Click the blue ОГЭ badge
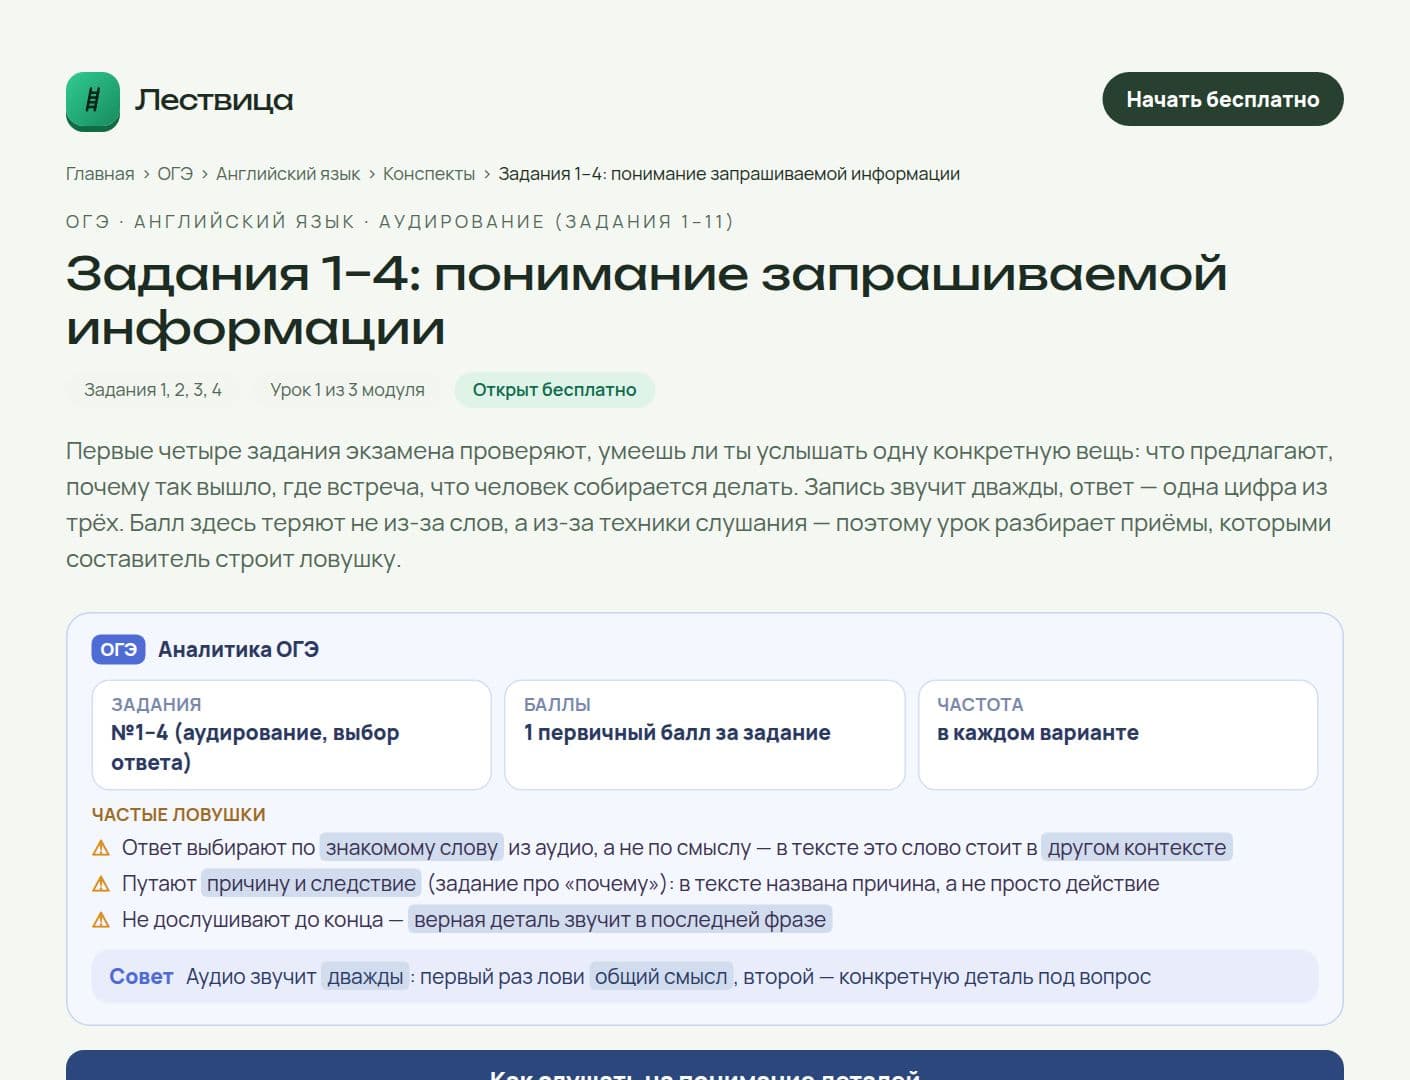Screen dimensions: 1410x1080 click(x=119, y=650)
